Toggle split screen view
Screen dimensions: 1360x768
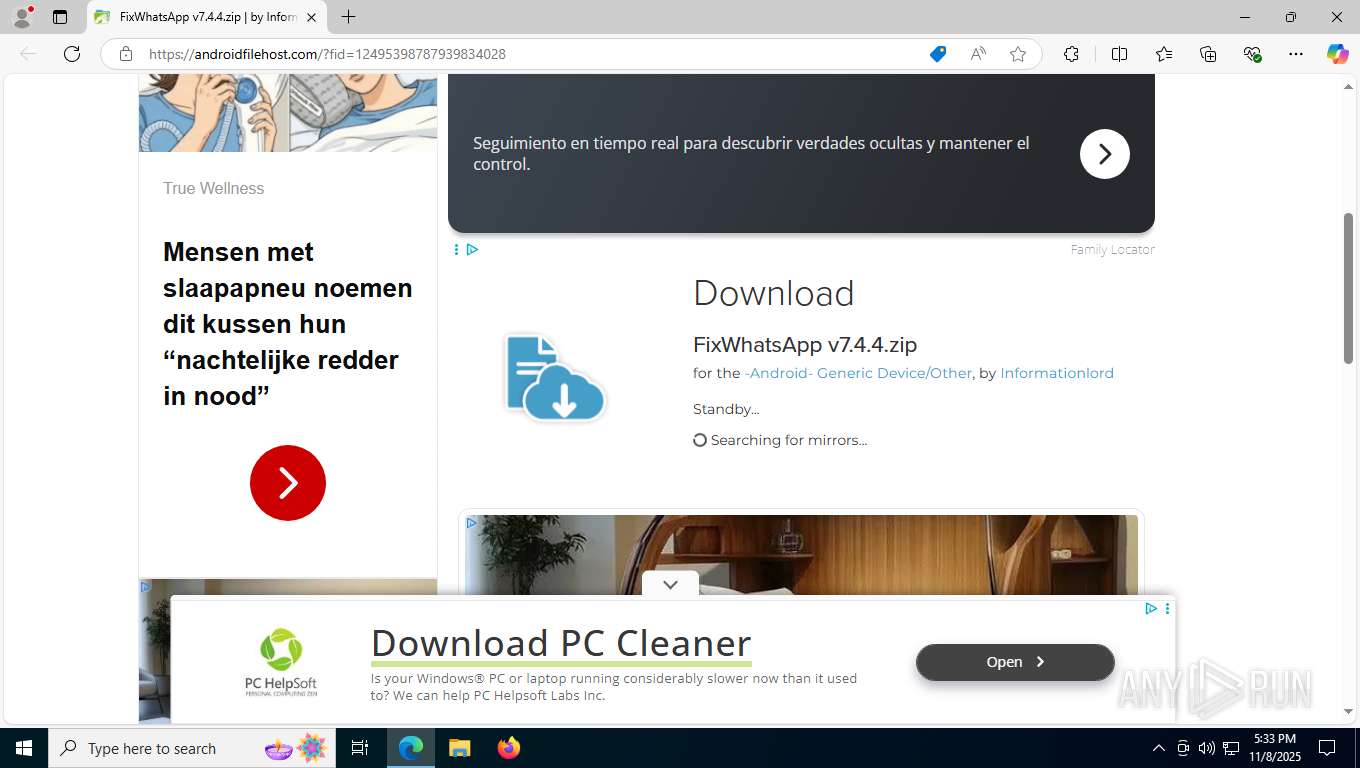[1119, 54]
